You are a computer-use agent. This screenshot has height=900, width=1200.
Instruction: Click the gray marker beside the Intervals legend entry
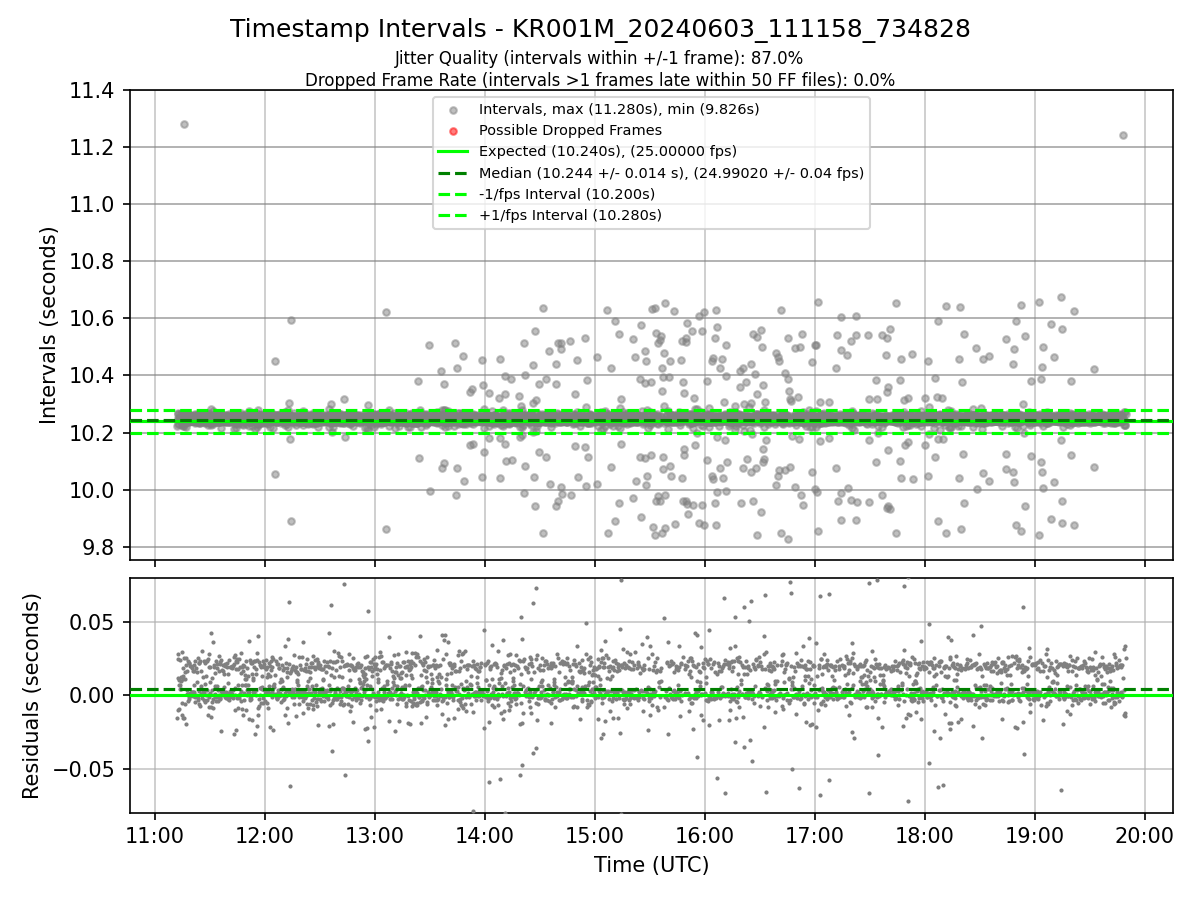(x=454, y=110)
